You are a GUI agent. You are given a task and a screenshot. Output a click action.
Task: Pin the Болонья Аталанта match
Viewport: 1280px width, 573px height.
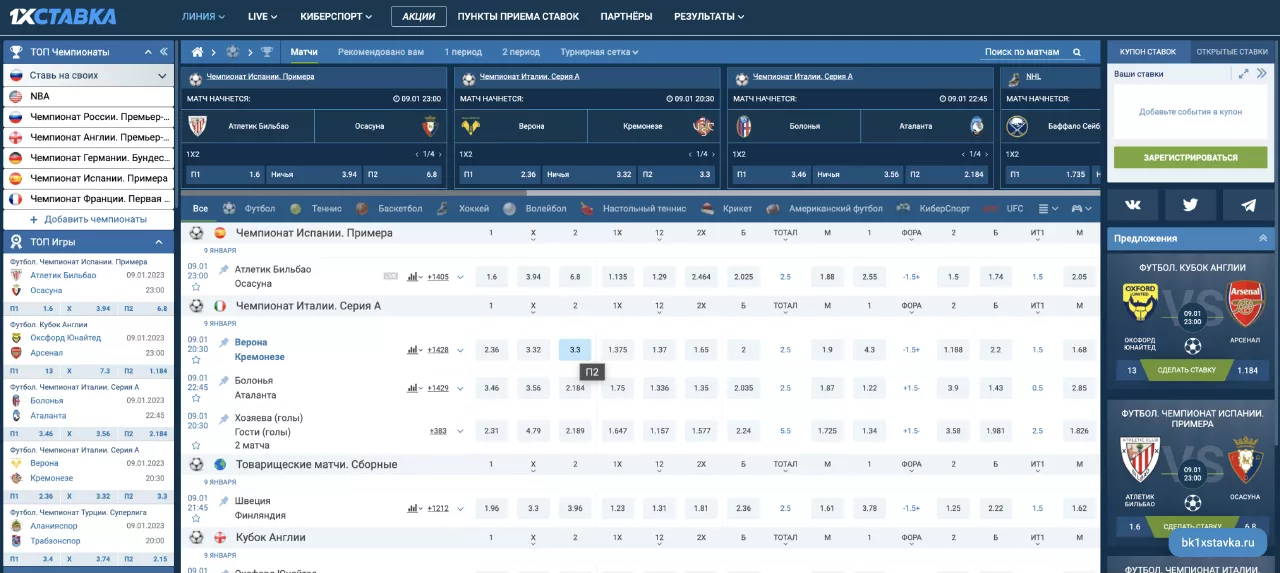point(223,381)
